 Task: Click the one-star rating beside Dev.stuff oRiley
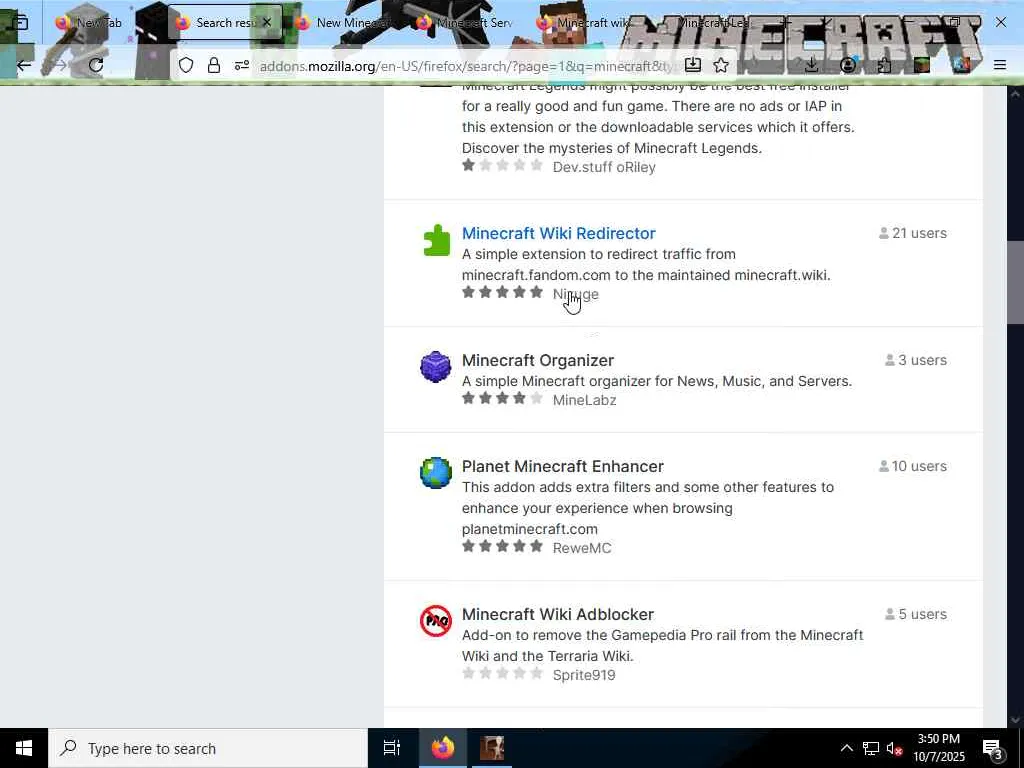pyautogui.click(x=502, y=165)
